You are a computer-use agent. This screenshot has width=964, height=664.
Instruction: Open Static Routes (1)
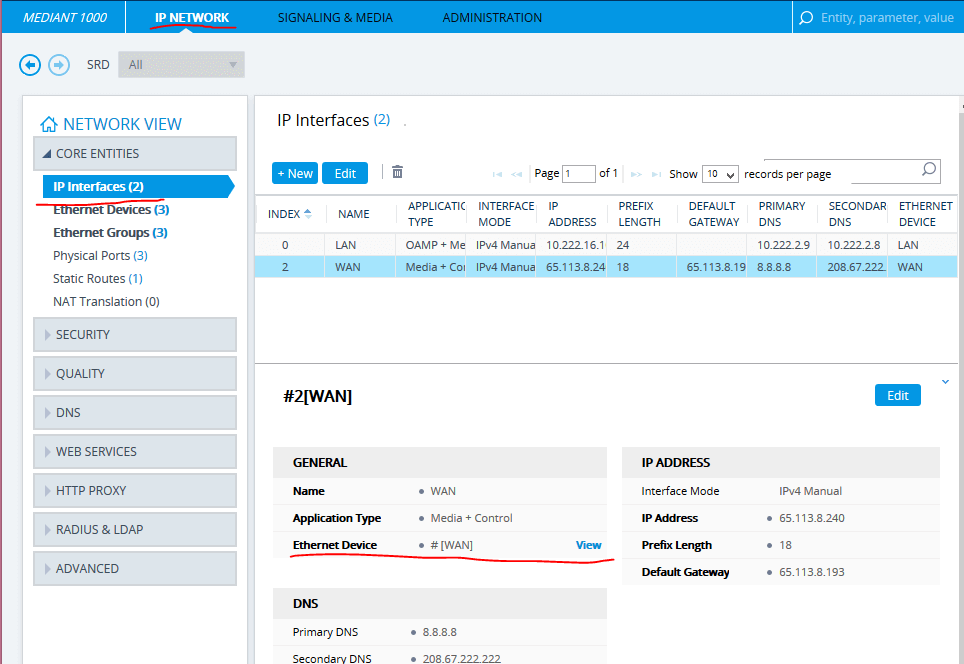coord(98,279)
